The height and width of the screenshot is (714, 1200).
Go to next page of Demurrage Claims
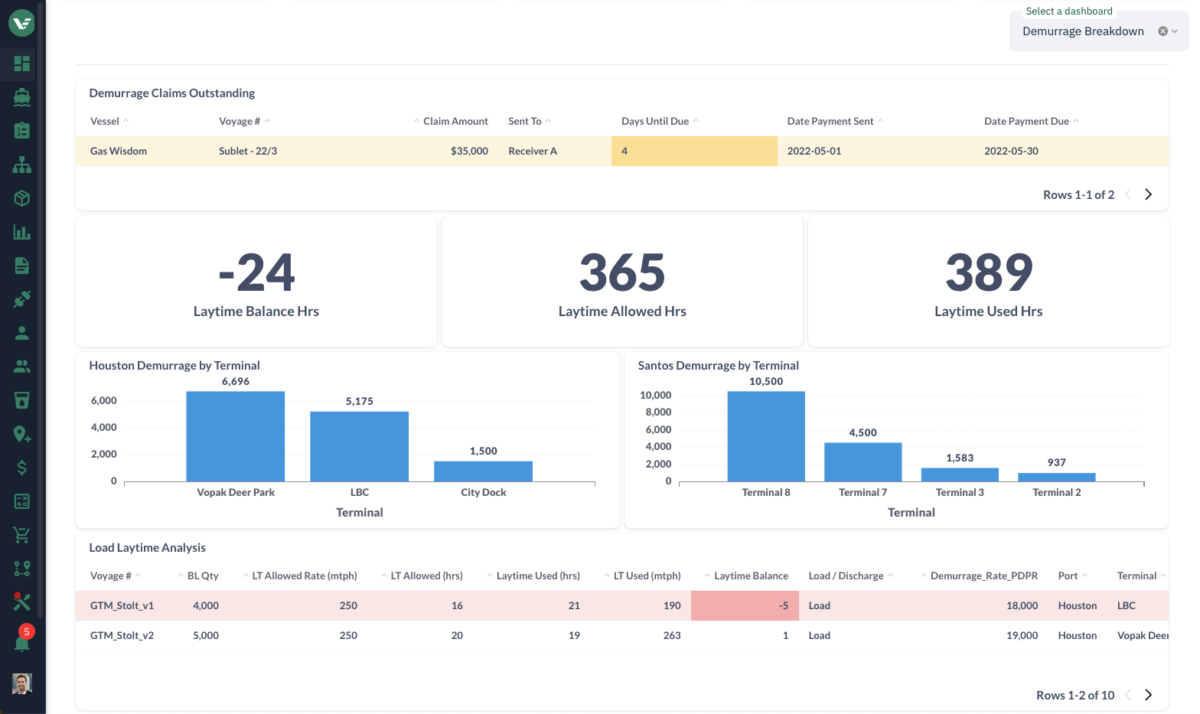(1148, 194)
